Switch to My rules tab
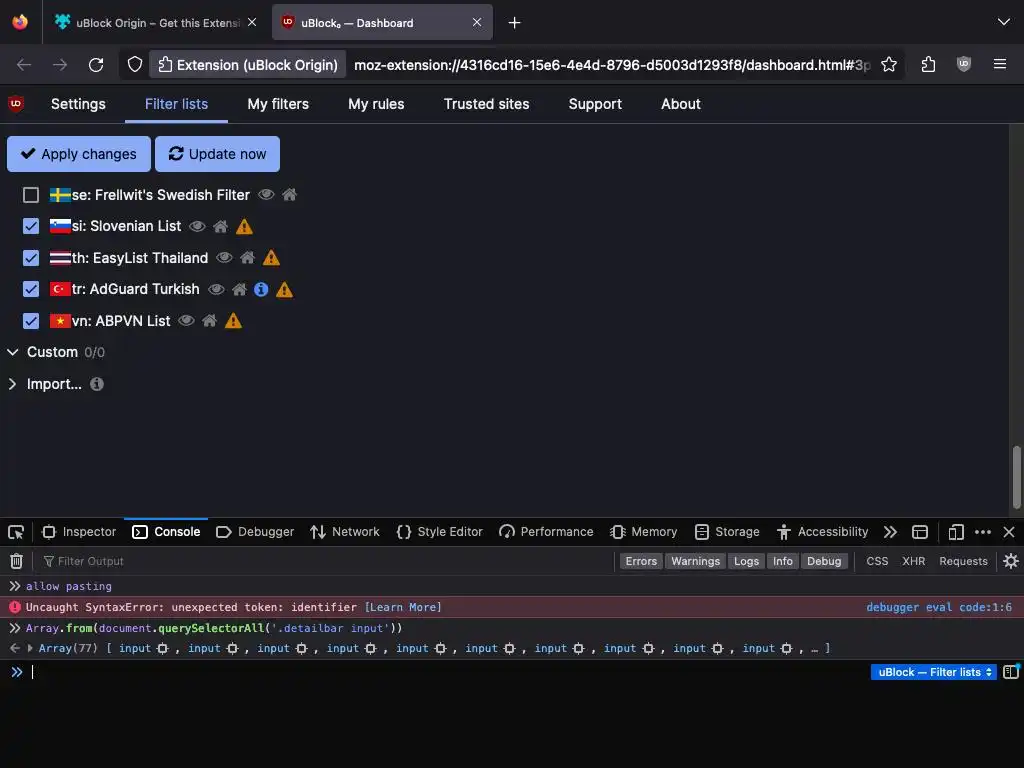The width and height of the screenshot is (1024, 768). (x=376, y=104)
